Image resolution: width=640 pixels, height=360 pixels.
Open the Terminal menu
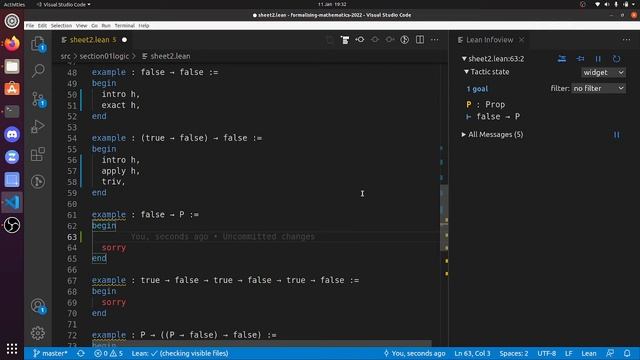click(x=124, y=25)
